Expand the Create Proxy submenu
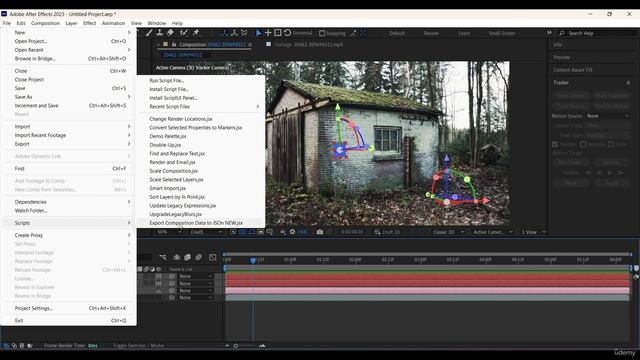Image resolution: width=640 pixels, height=360 pixels. [x=69, y=235]
